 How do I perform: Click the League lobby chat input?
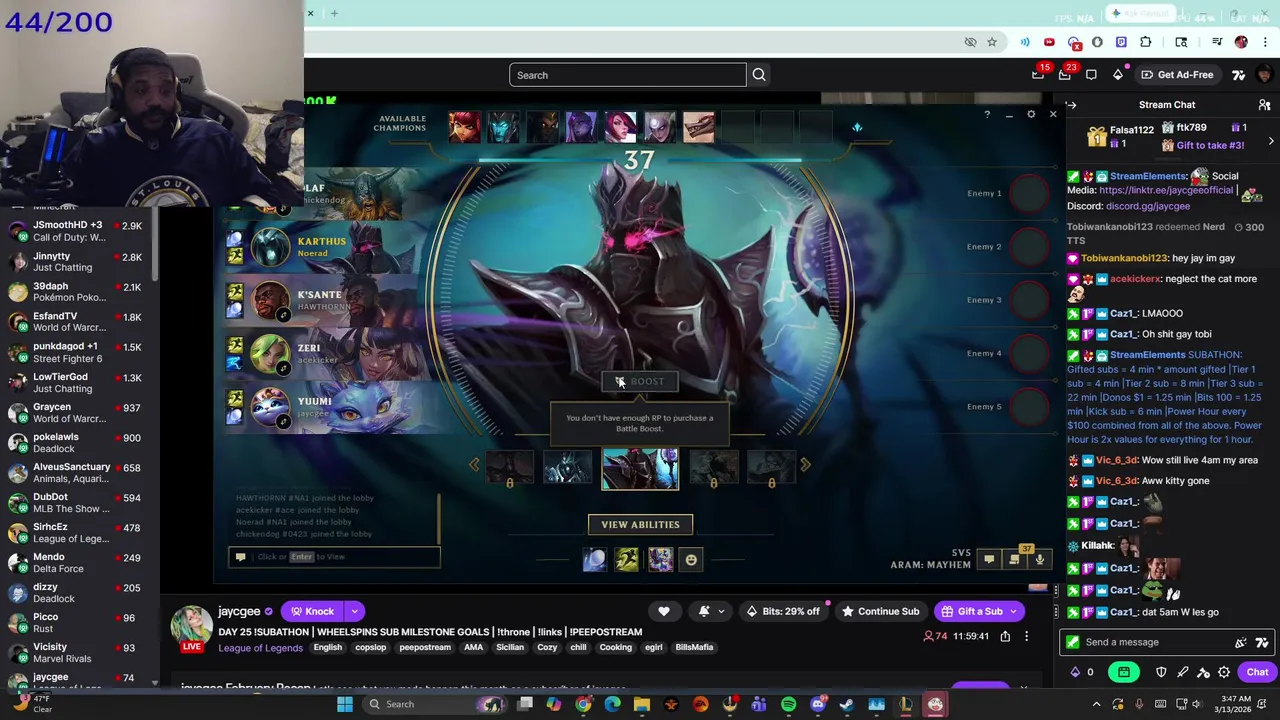(334, 557)
